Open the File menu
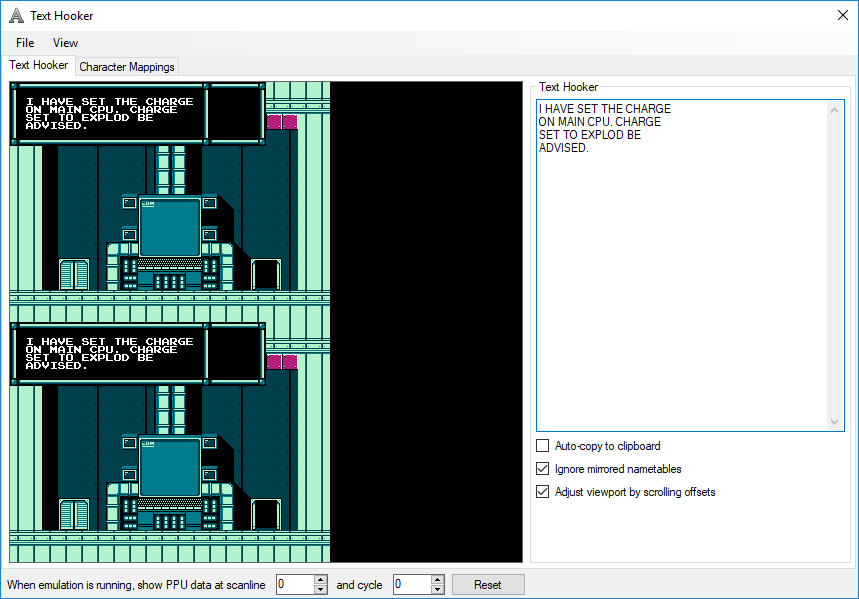 pos(25,43)
